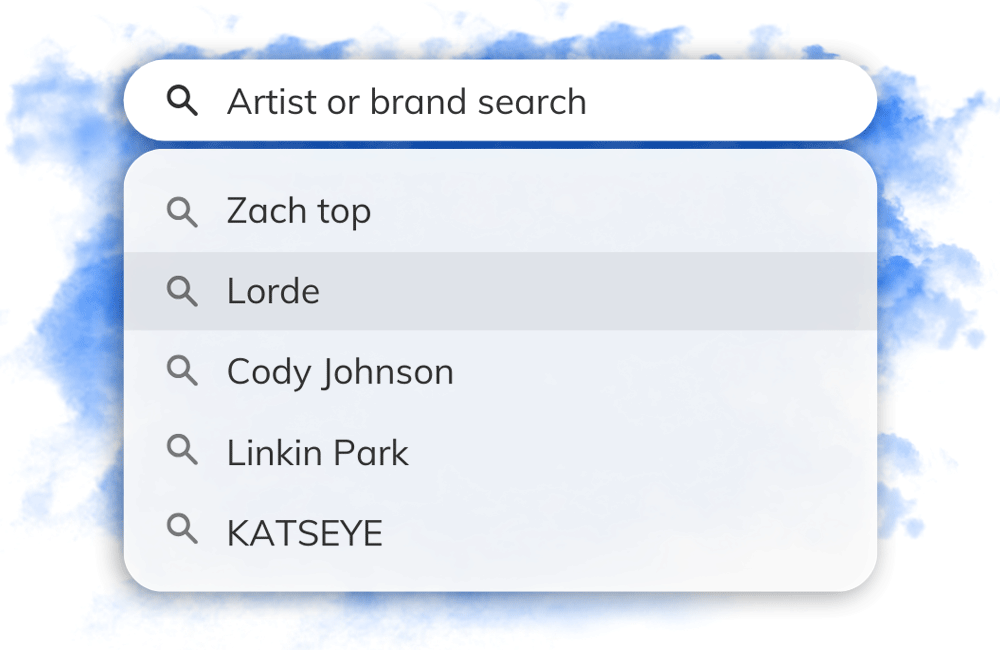The width and height of the screenshot is (1000, 650).
Task: Click the magnifier icon beside Linkin Park
Action: (182, 451)
